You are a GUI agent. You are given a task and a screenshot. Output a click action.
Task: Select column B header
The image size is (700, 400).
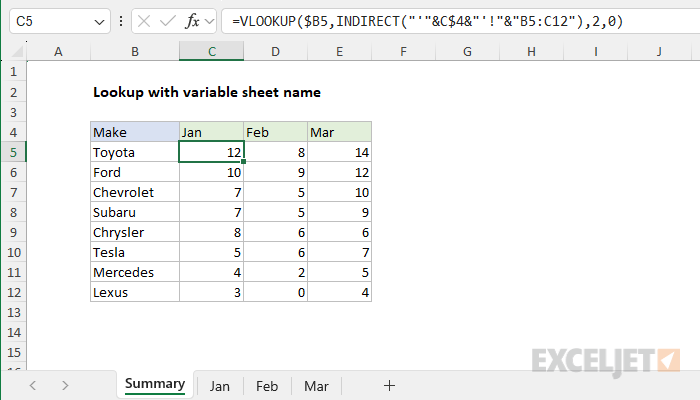pyautogui.click(x=135, y=52)
